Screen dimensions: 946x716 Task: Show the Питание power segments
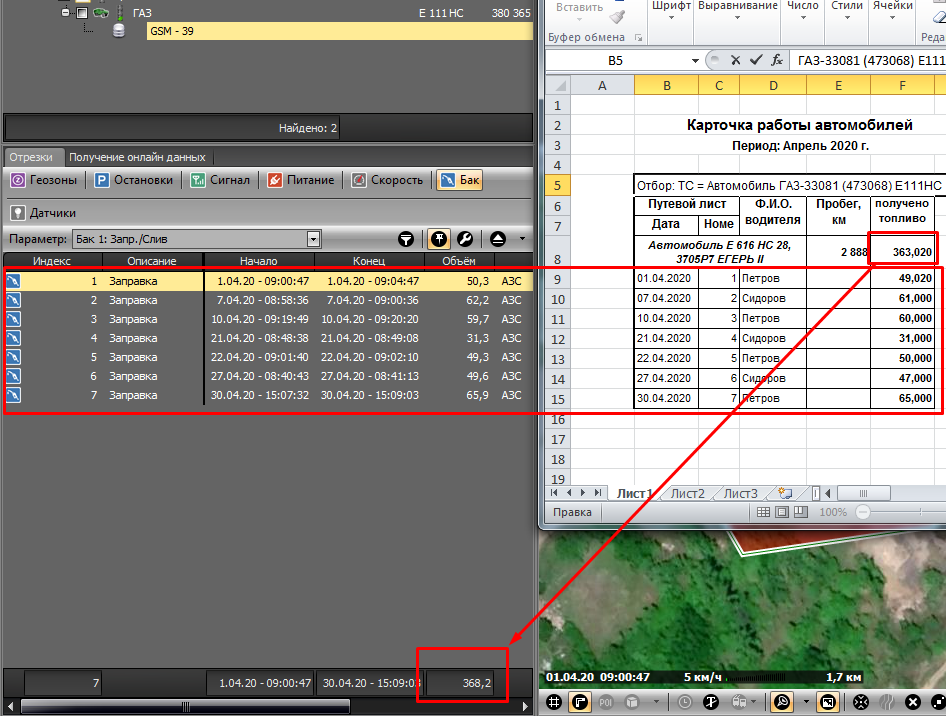300,180
